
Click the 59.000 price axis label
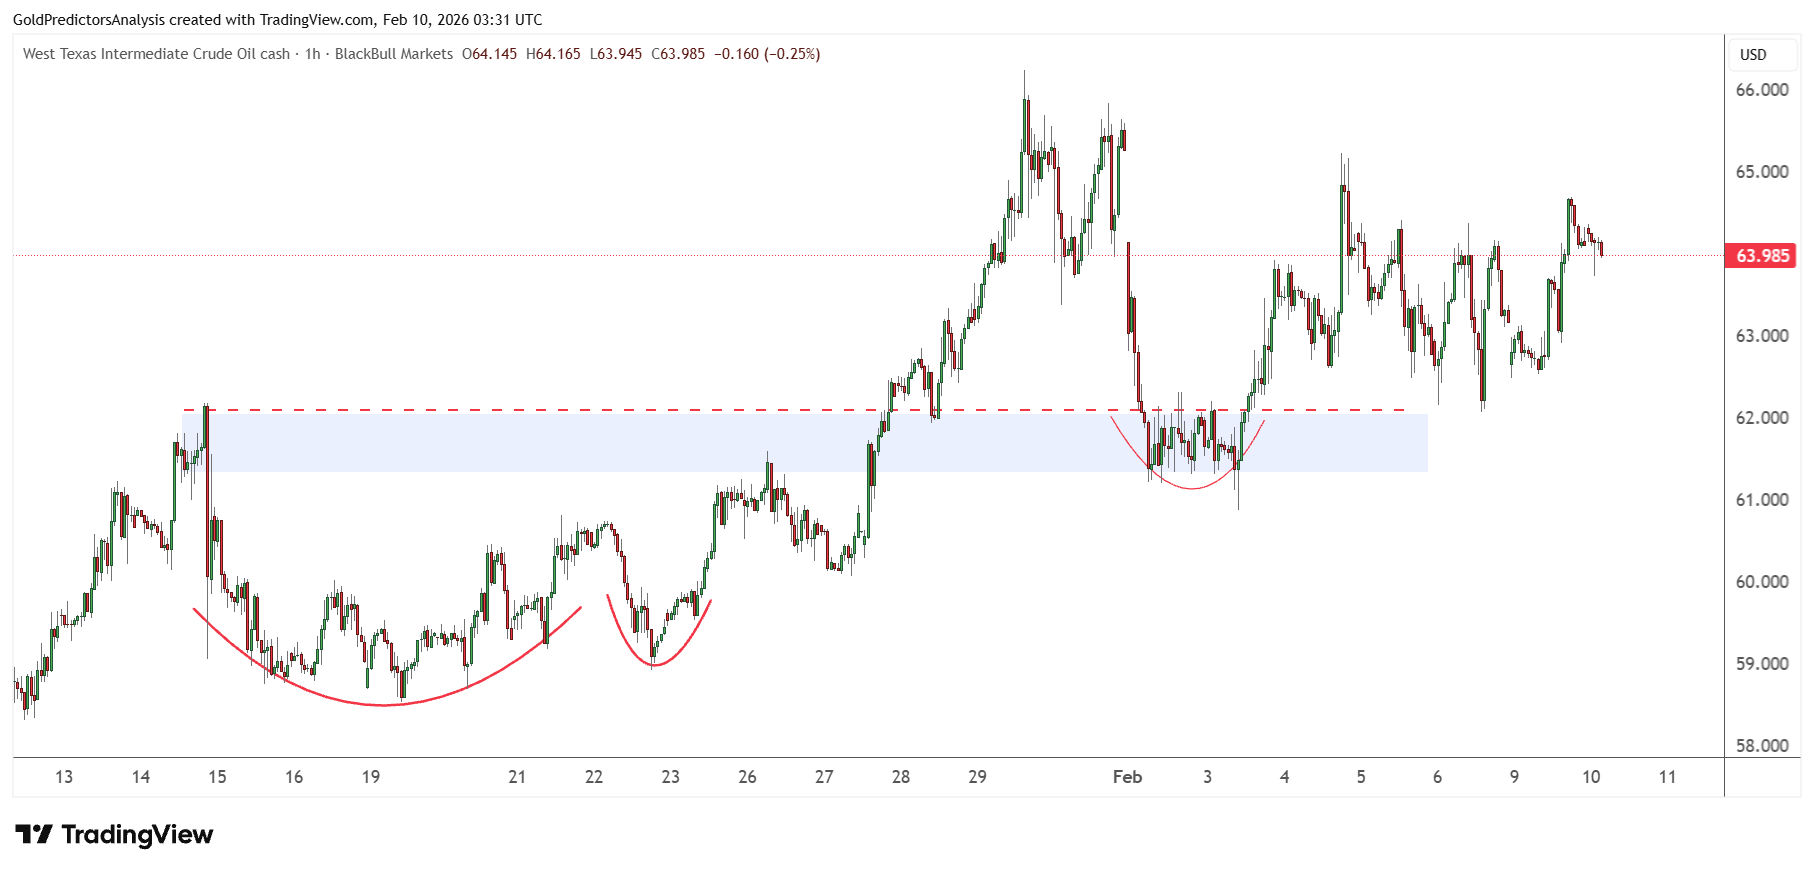pos(1762,664)
